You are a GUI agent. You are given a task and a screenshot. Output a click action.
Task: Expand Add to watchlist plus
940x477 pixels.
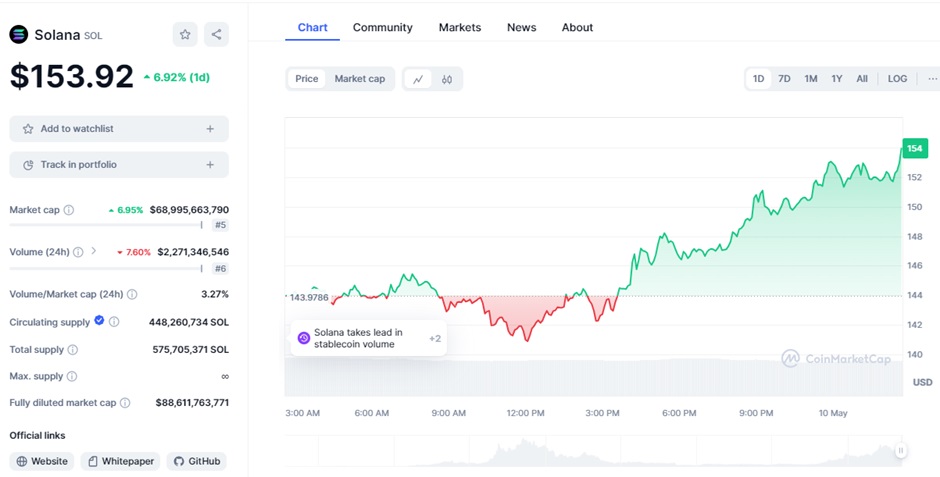210,129
